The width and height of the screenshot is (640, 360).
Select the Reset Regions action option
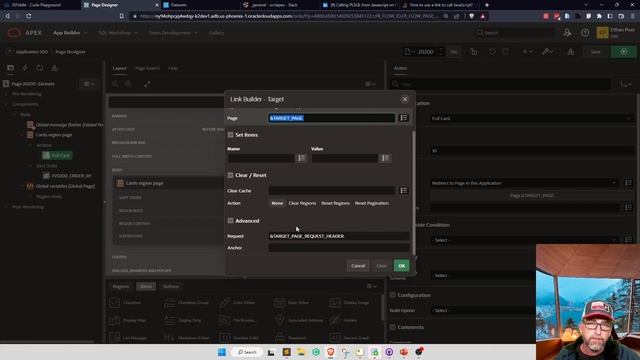click(336, 203)
